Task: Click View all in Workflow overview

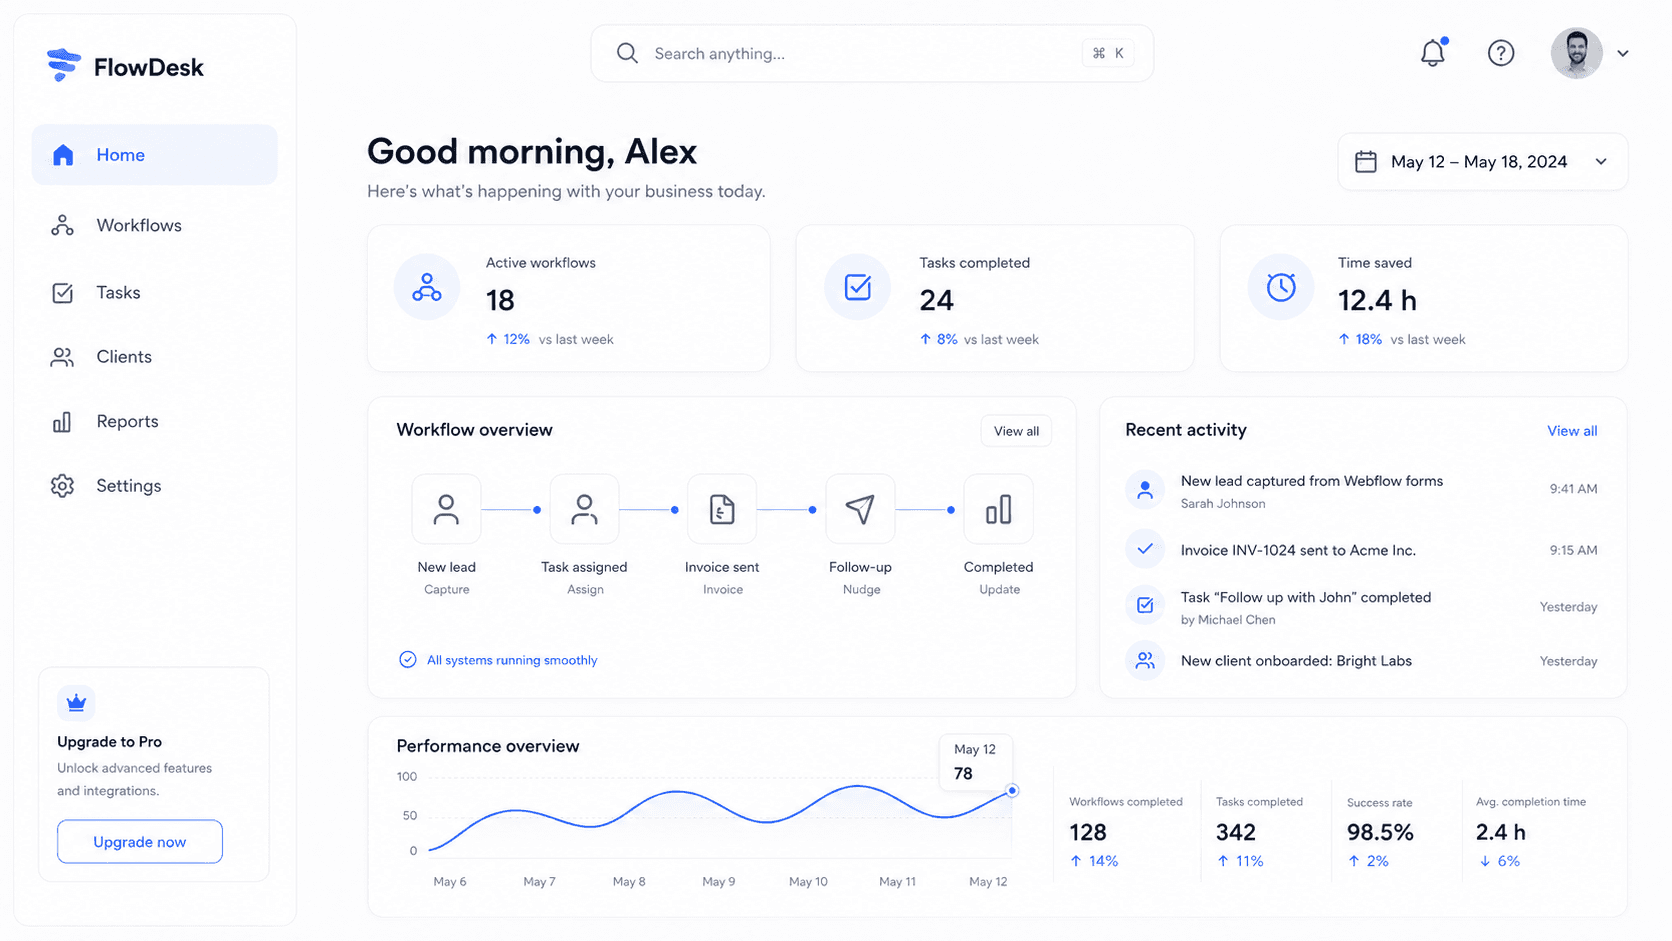Action: (x=1016, y=431)
